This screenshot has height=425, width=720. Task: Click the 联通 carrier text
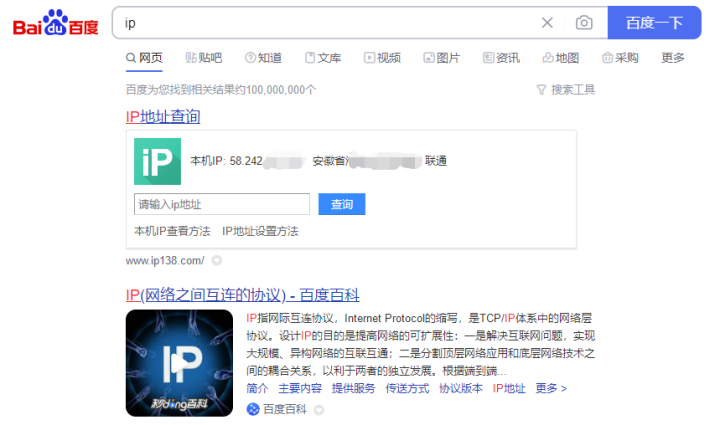(436, 161)
